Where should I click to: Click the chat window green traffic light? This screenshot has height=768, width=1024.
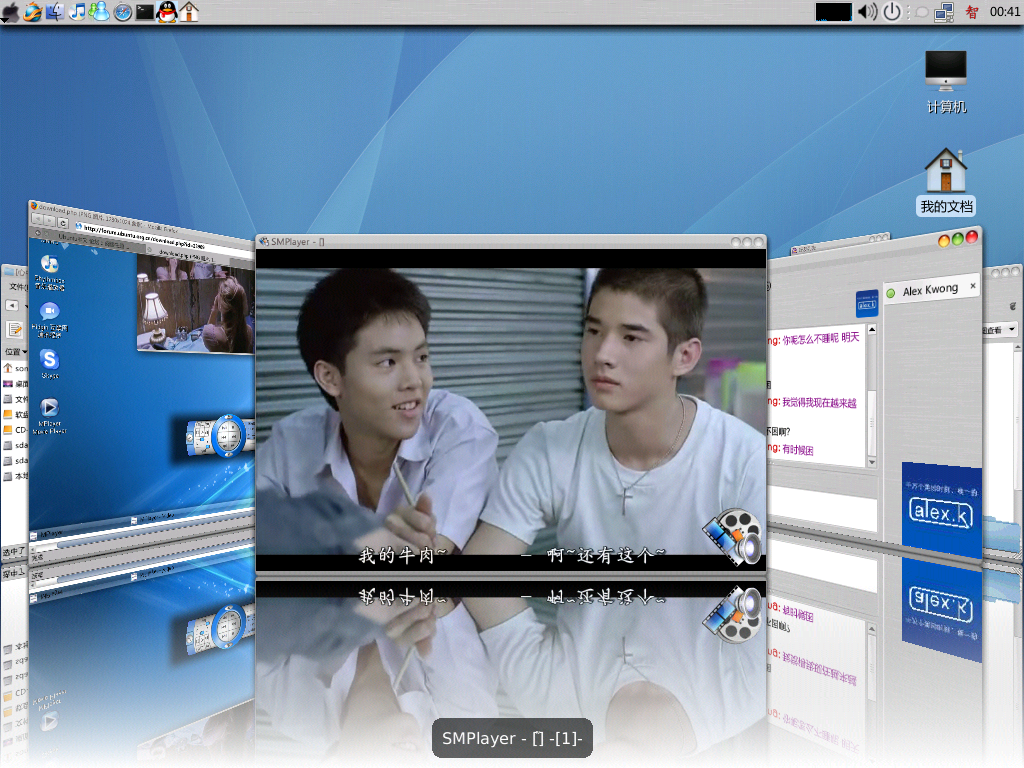[958, 239]
